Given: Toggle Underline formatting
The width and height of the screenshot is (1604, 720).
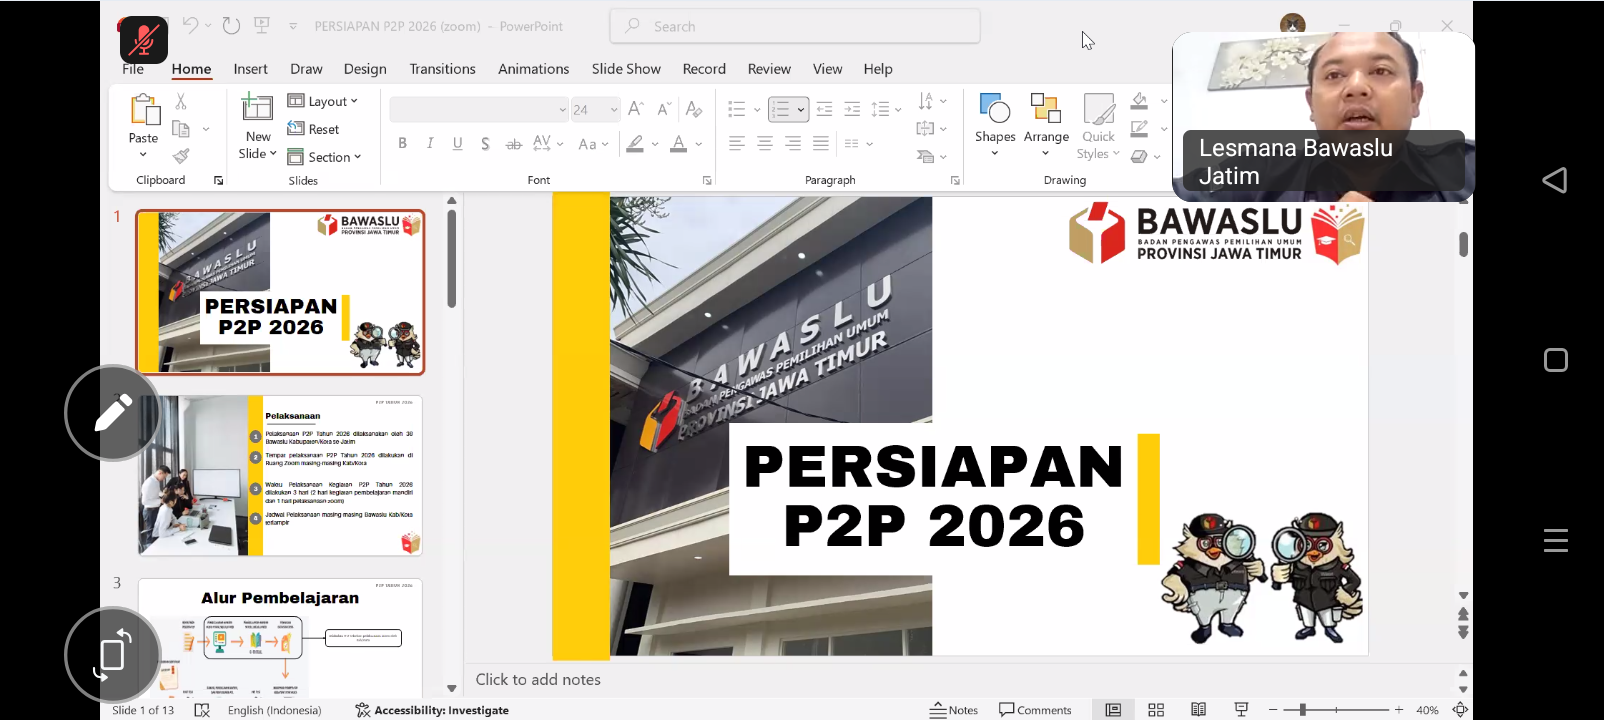Looking at the screenshot, I should [x=457, y=144].
